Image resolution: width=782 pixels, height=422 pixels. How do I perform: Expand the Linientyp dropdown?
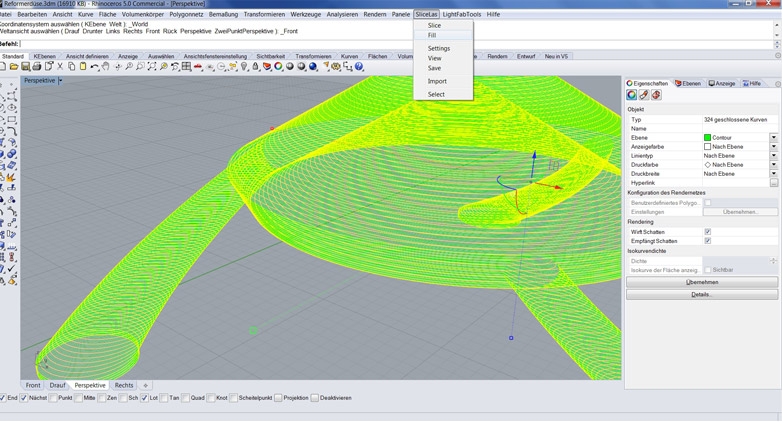point(773,156)
